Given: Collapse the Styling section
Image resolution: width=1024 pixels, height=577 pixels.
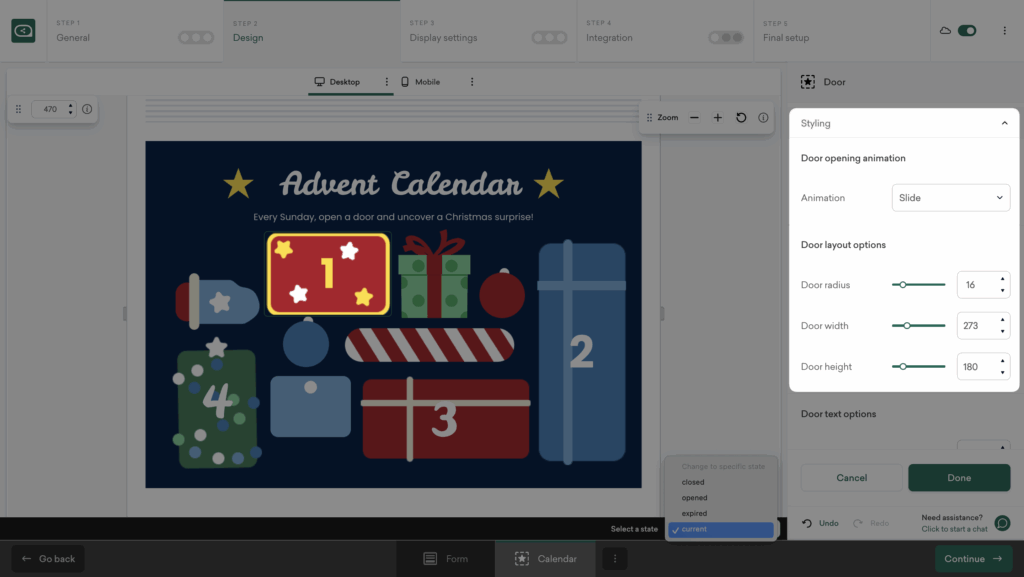Looking at the screenshot, I should click(x=1004, y=123).
